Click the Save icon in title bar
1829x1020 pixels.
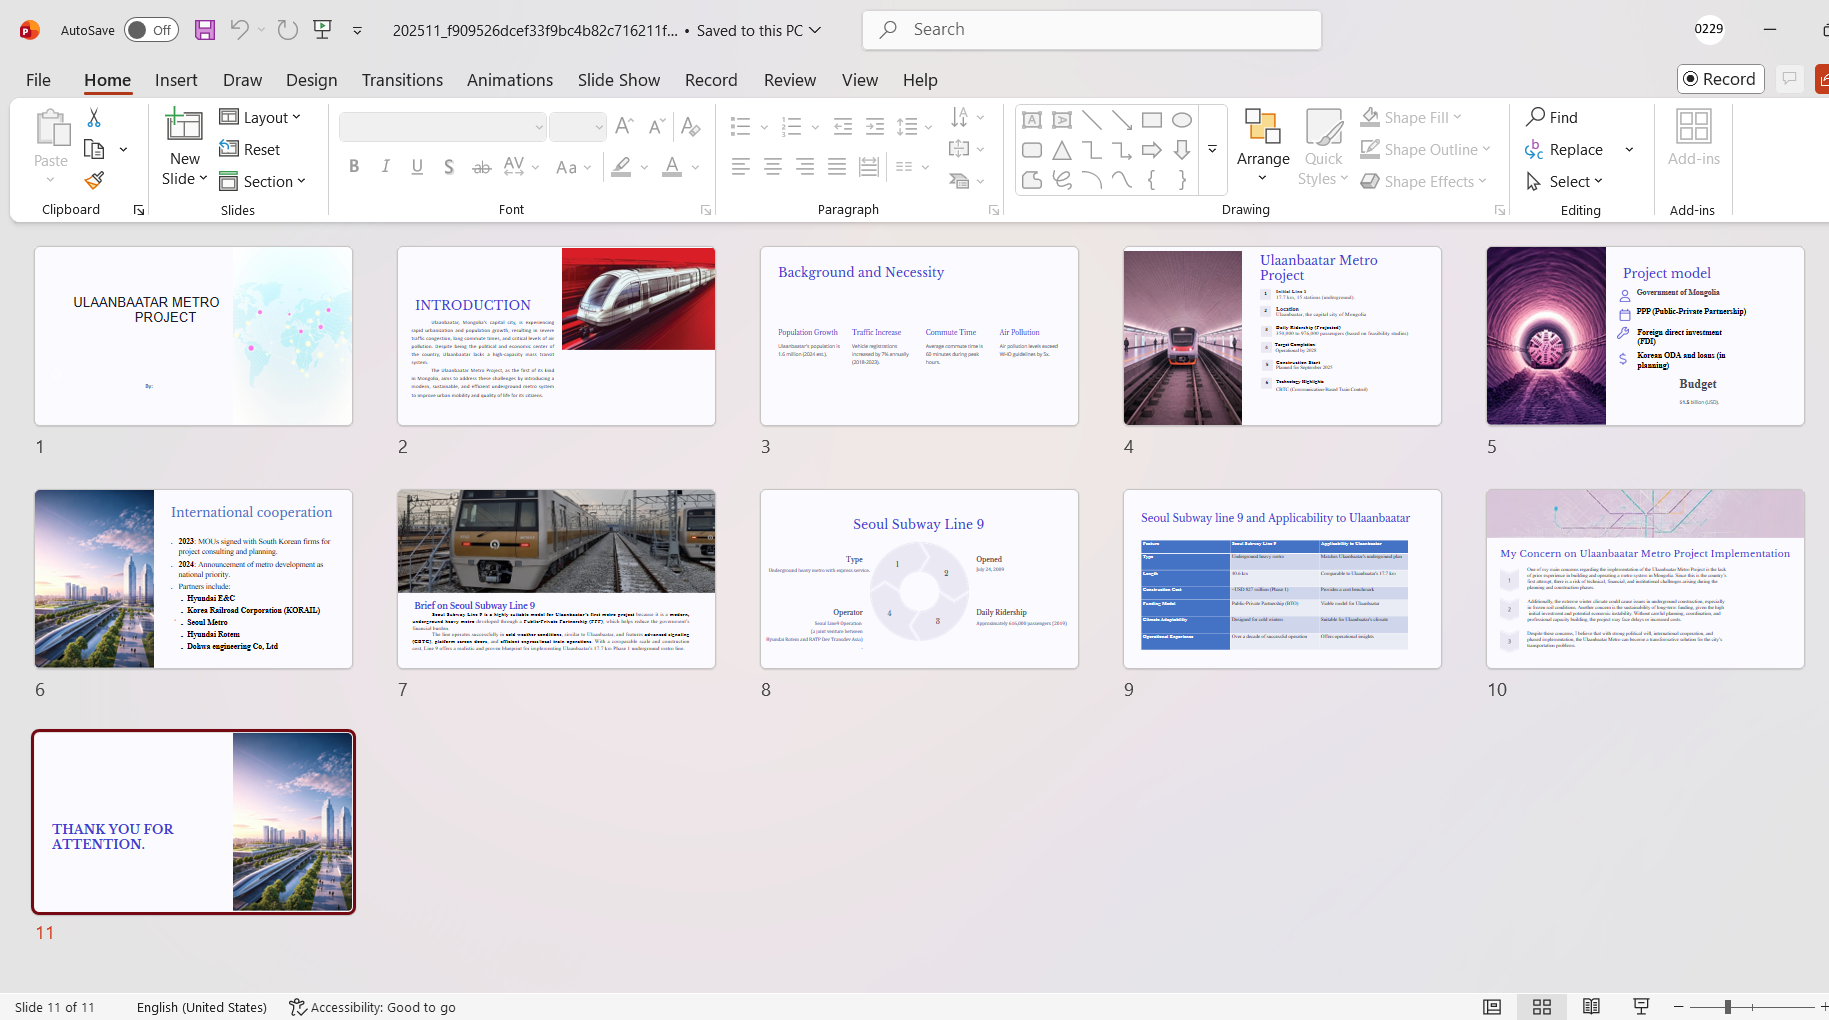(x=205, y=30)
